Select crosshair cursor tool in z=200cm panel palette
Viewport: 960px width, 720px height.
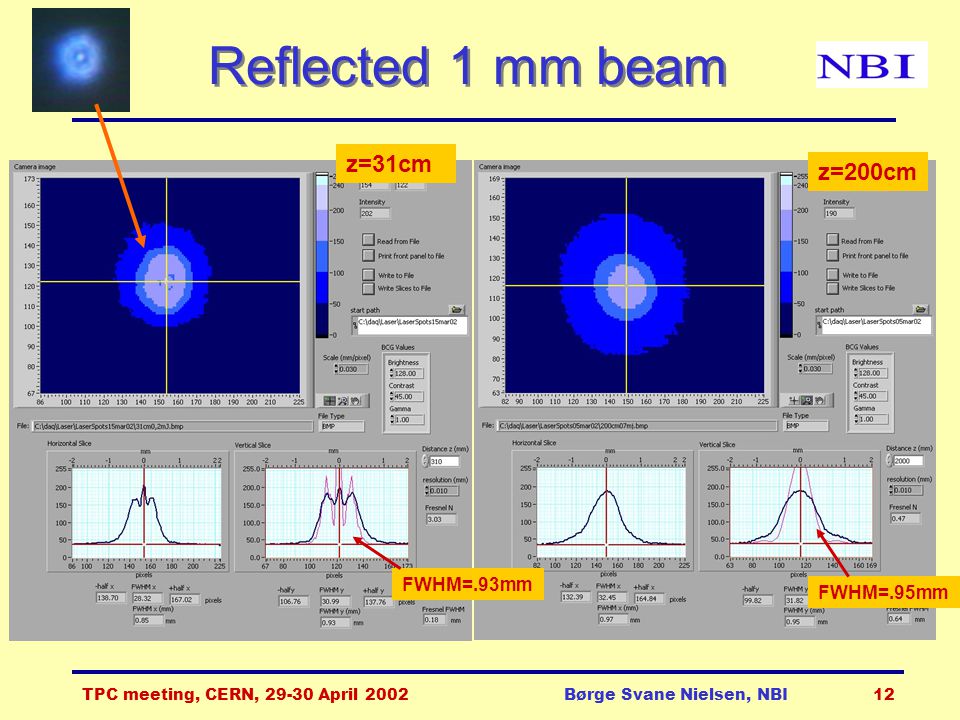(794, 400)
